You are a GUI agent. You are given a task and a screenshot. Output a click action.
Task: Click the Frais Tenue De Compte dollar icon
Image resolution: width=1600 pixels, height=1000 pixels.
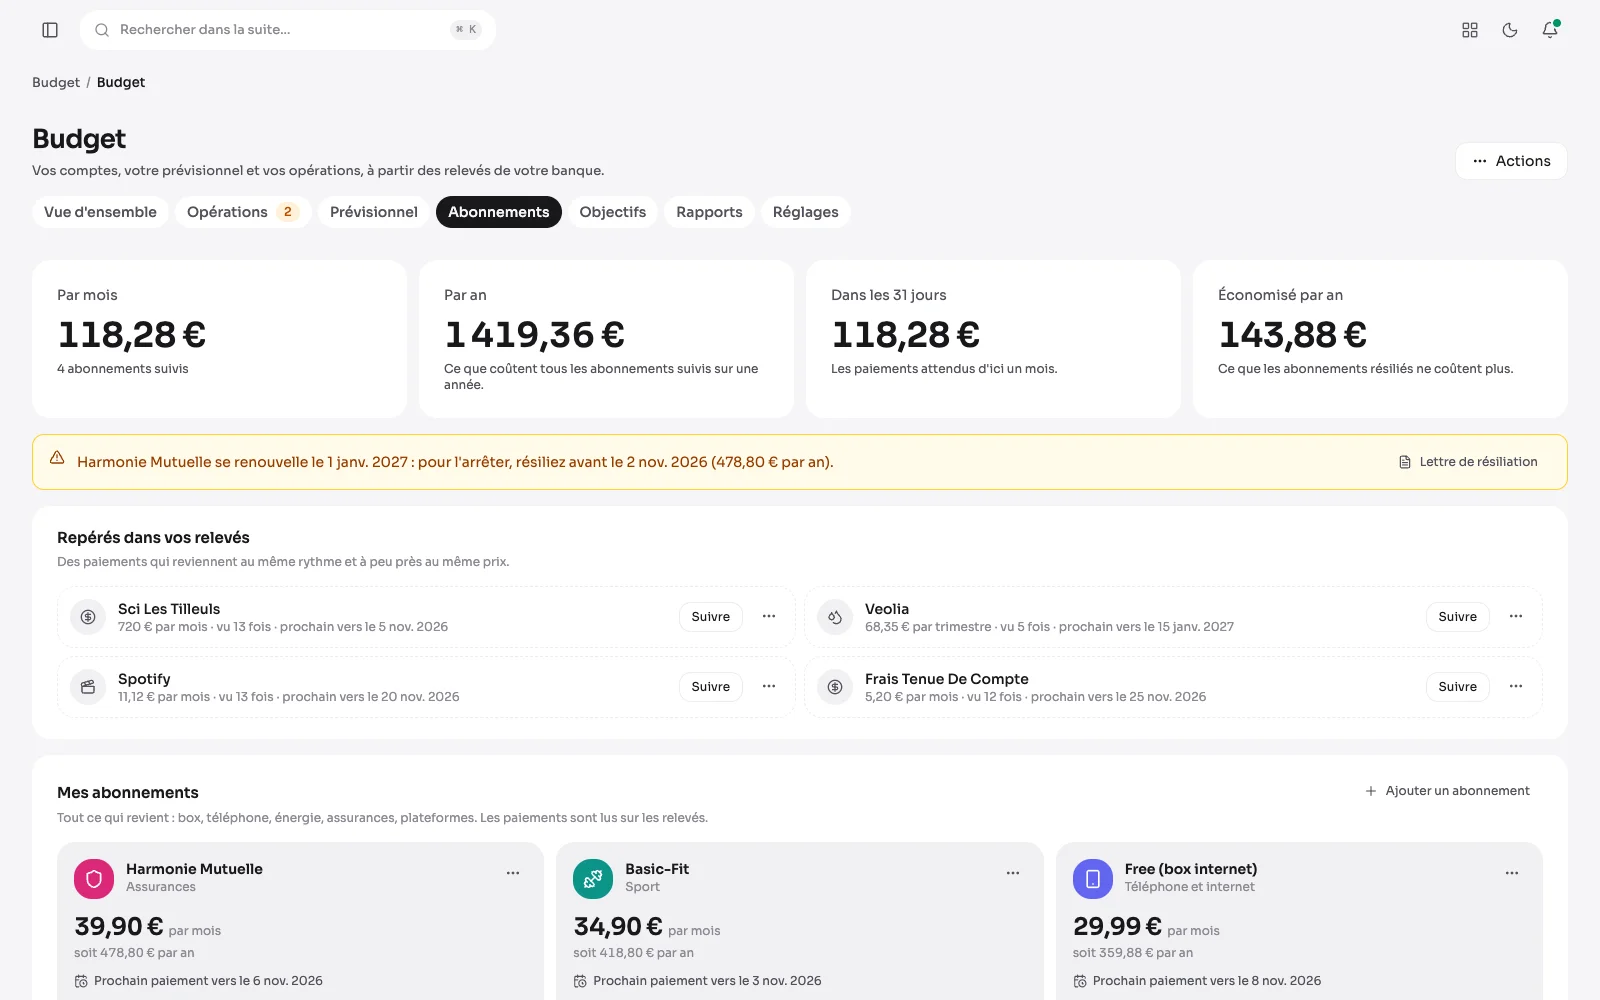click(835, 687)
